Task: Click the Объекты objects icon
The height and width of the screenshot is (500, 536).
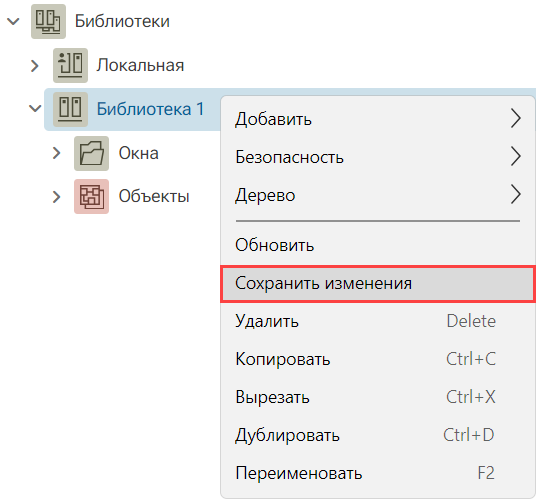Action: (x=92, y=197)
